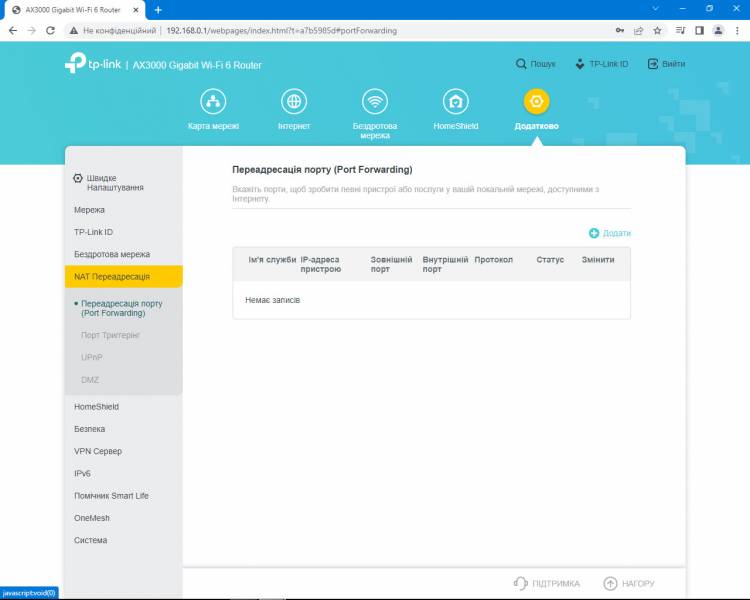Click the Зовнішній порт column header
This screenshot has width=750, height=600.
(391, 264)
